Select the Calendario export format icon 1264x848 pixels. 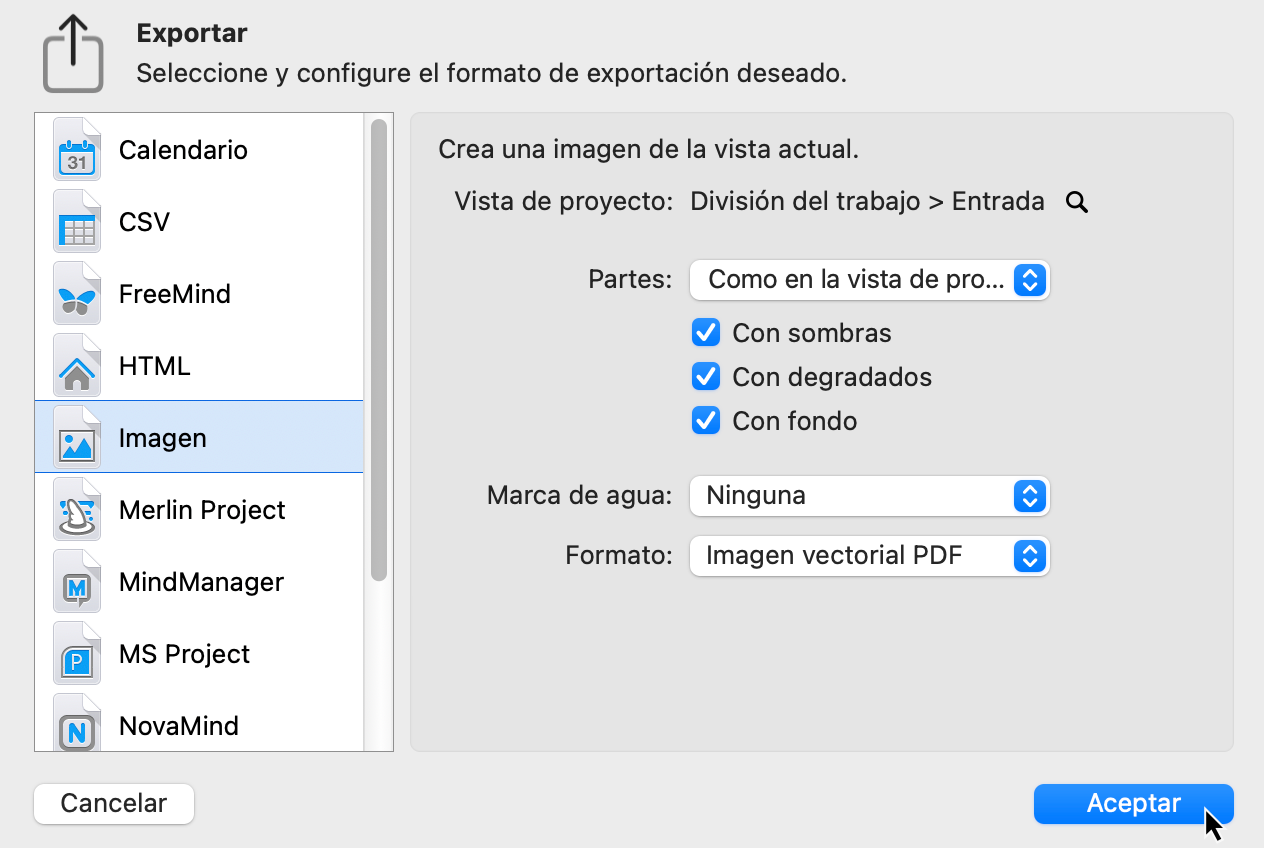point(77,149)
